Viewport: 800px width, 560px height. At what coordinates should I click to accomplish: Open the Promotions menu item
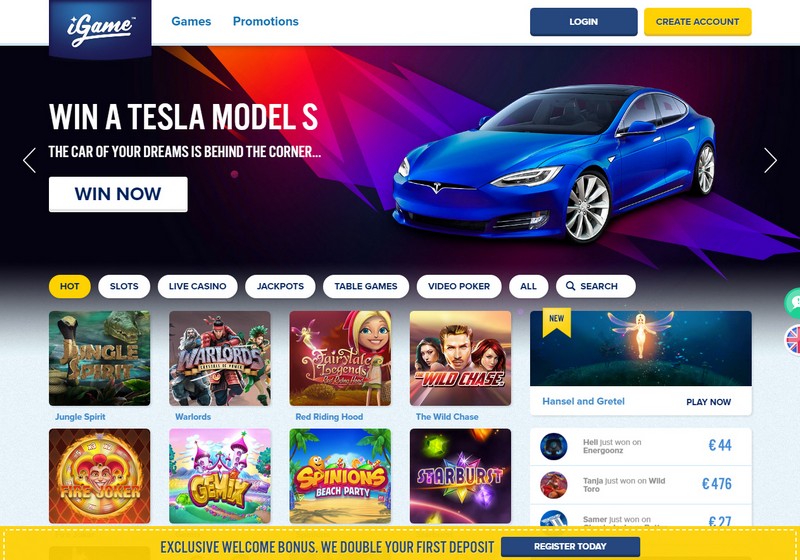(x=266, y=21)
